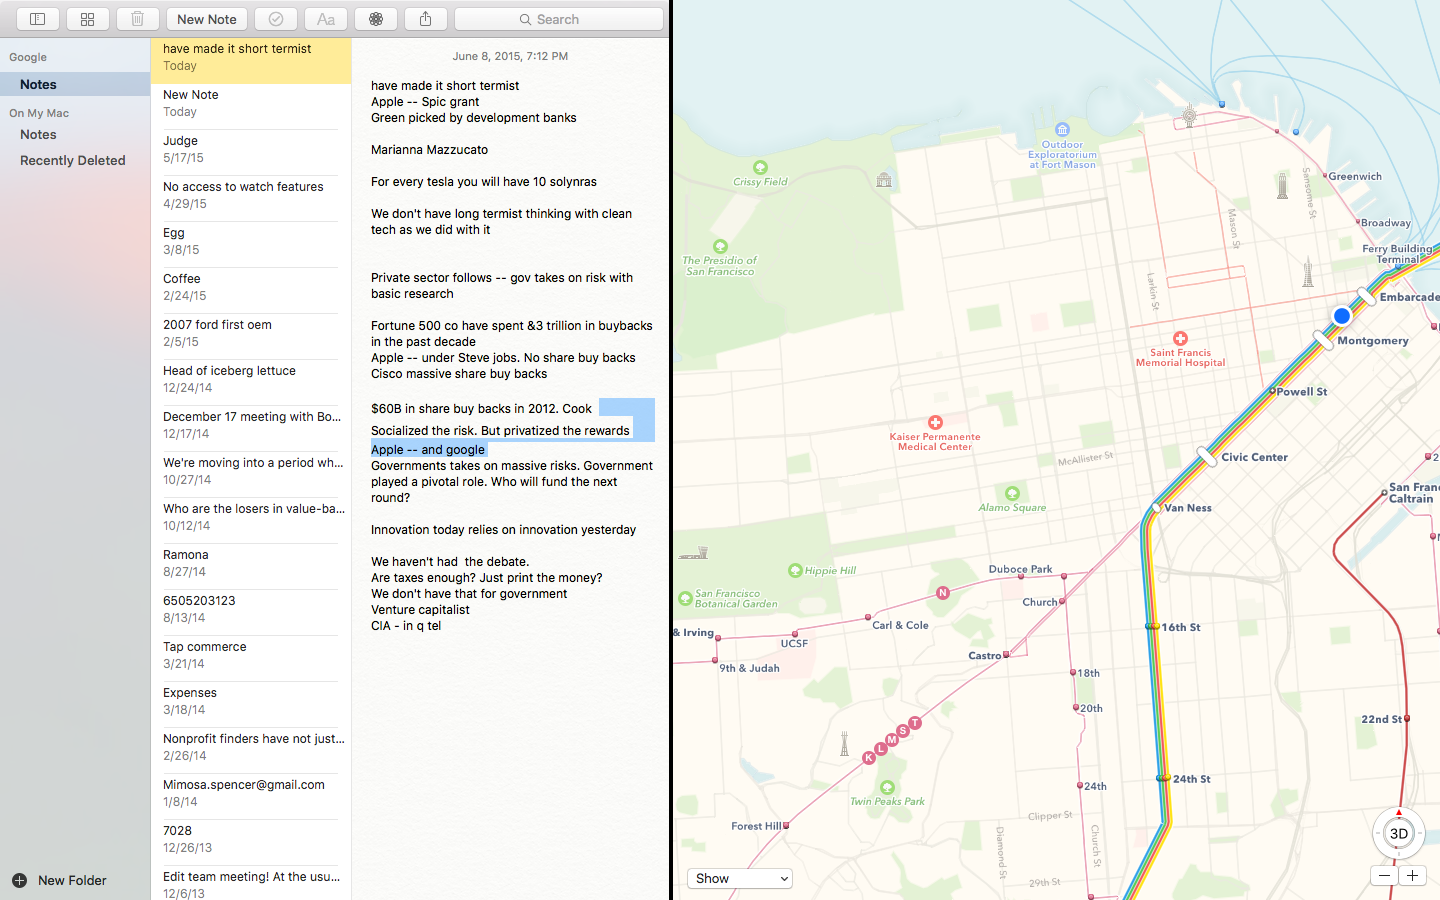
Task: Open the Judge note
Action: point(251,152)
